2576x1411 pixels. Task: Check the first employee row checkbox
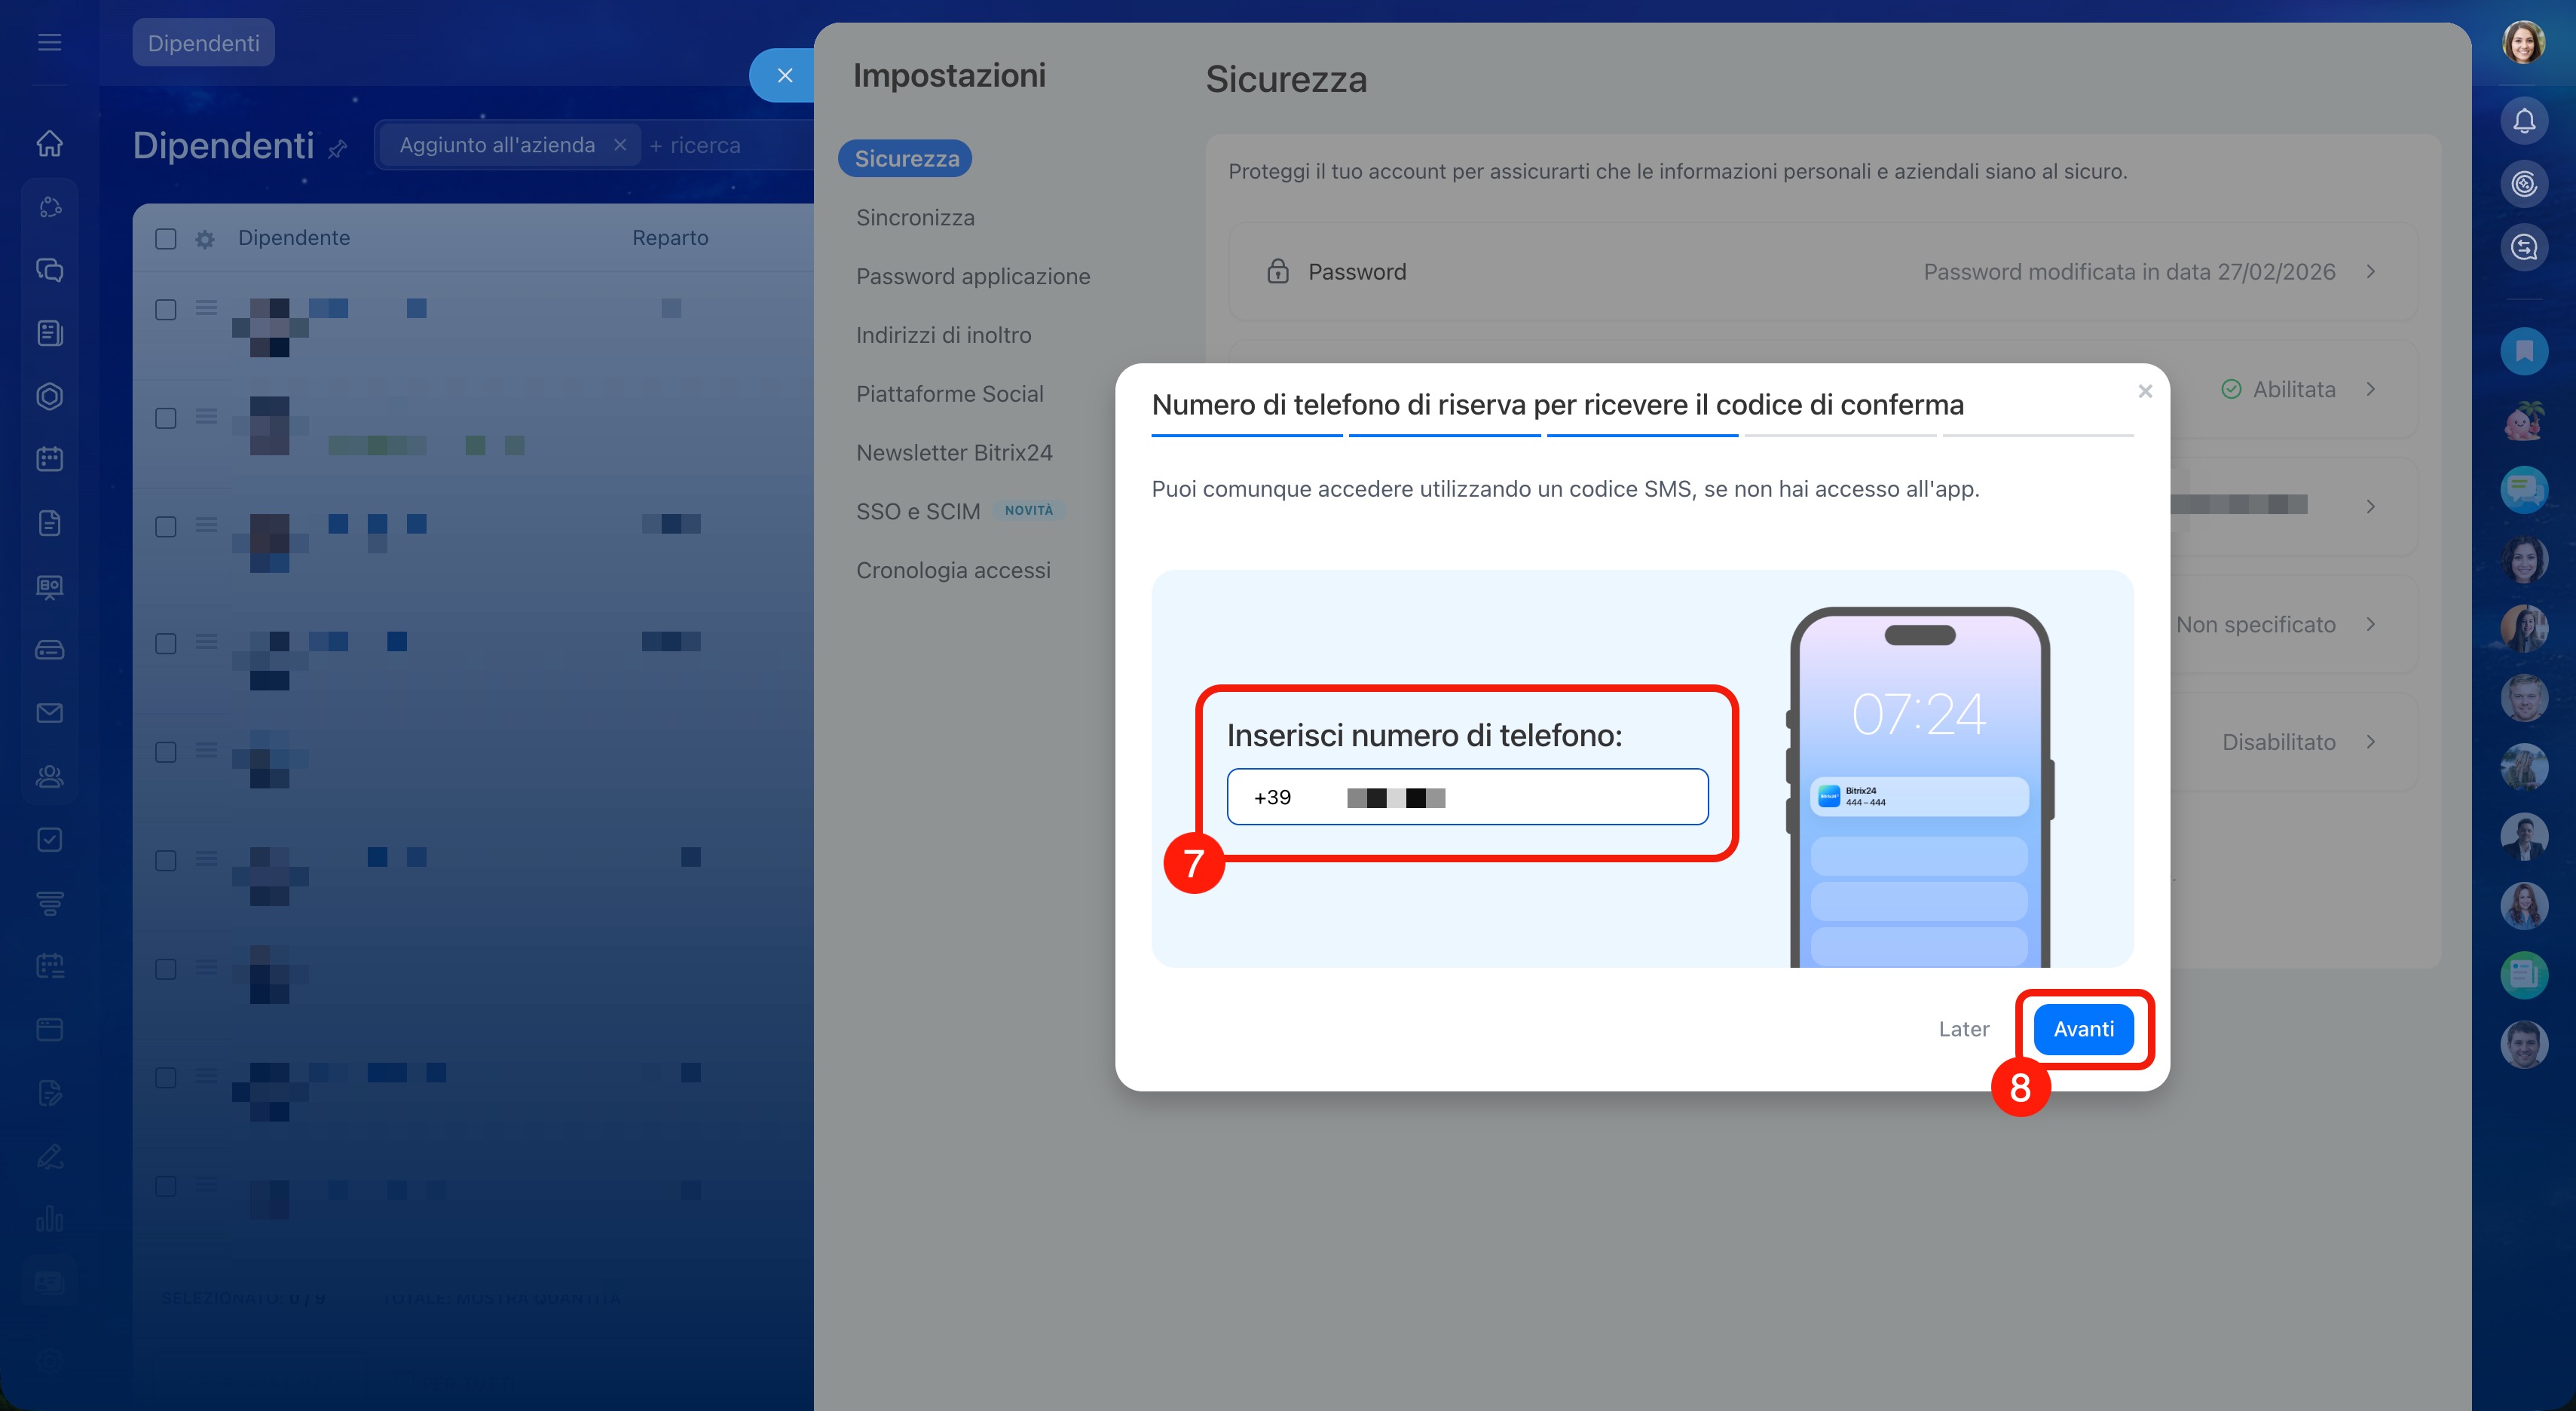pyautogui.click(x=166, y=310)
